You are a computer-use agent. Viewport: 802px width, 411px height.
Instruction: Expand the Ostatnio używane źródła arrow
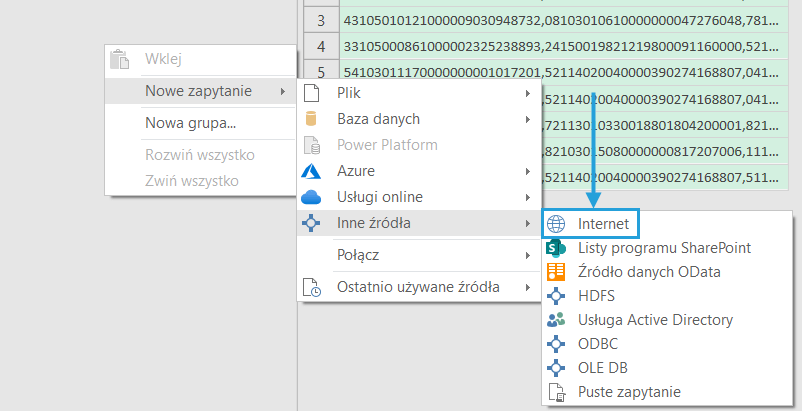(527, 288)
